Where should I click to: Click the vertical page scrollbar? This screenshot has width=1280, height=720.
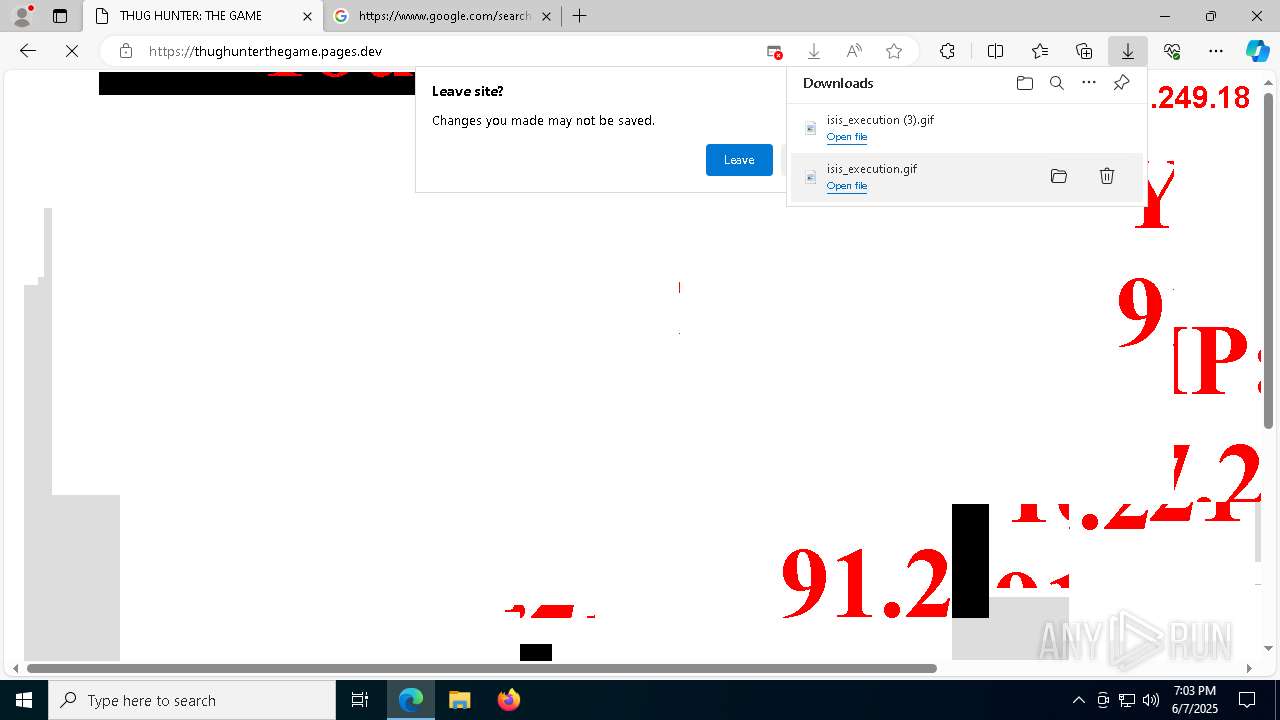click(1269, 260)
